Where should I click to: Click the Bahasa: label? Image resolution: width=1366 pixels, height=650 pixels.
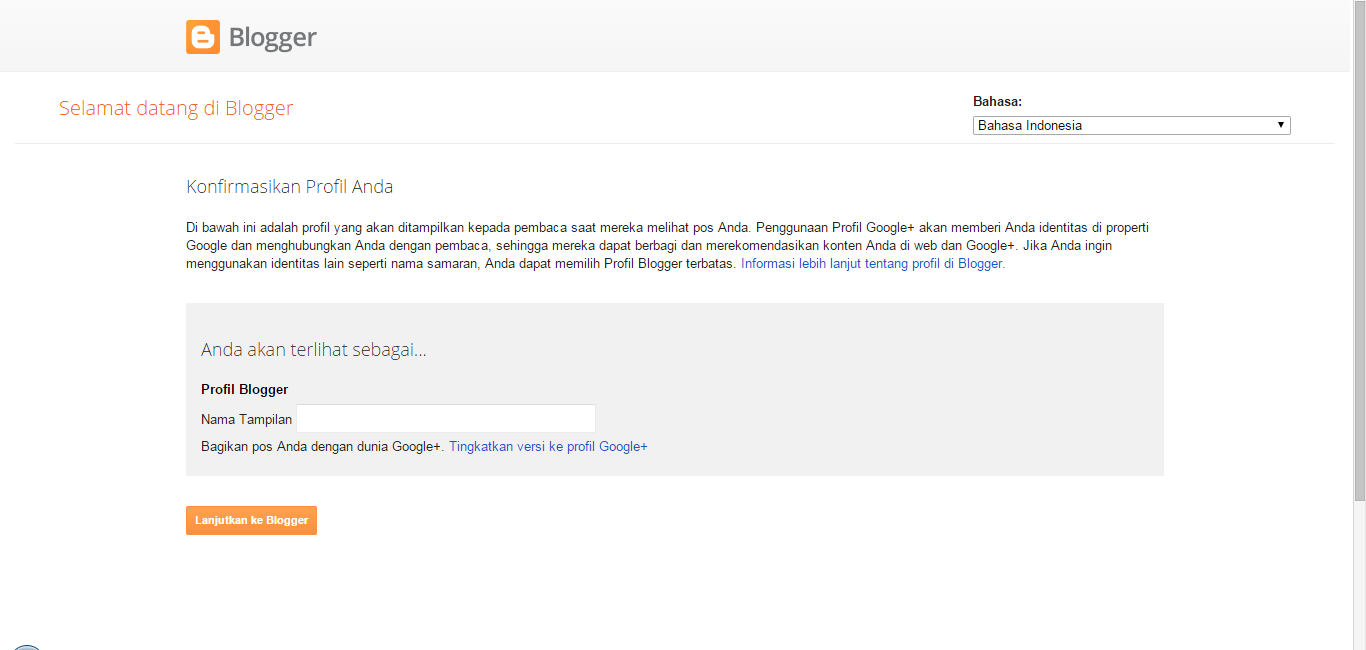998,101
